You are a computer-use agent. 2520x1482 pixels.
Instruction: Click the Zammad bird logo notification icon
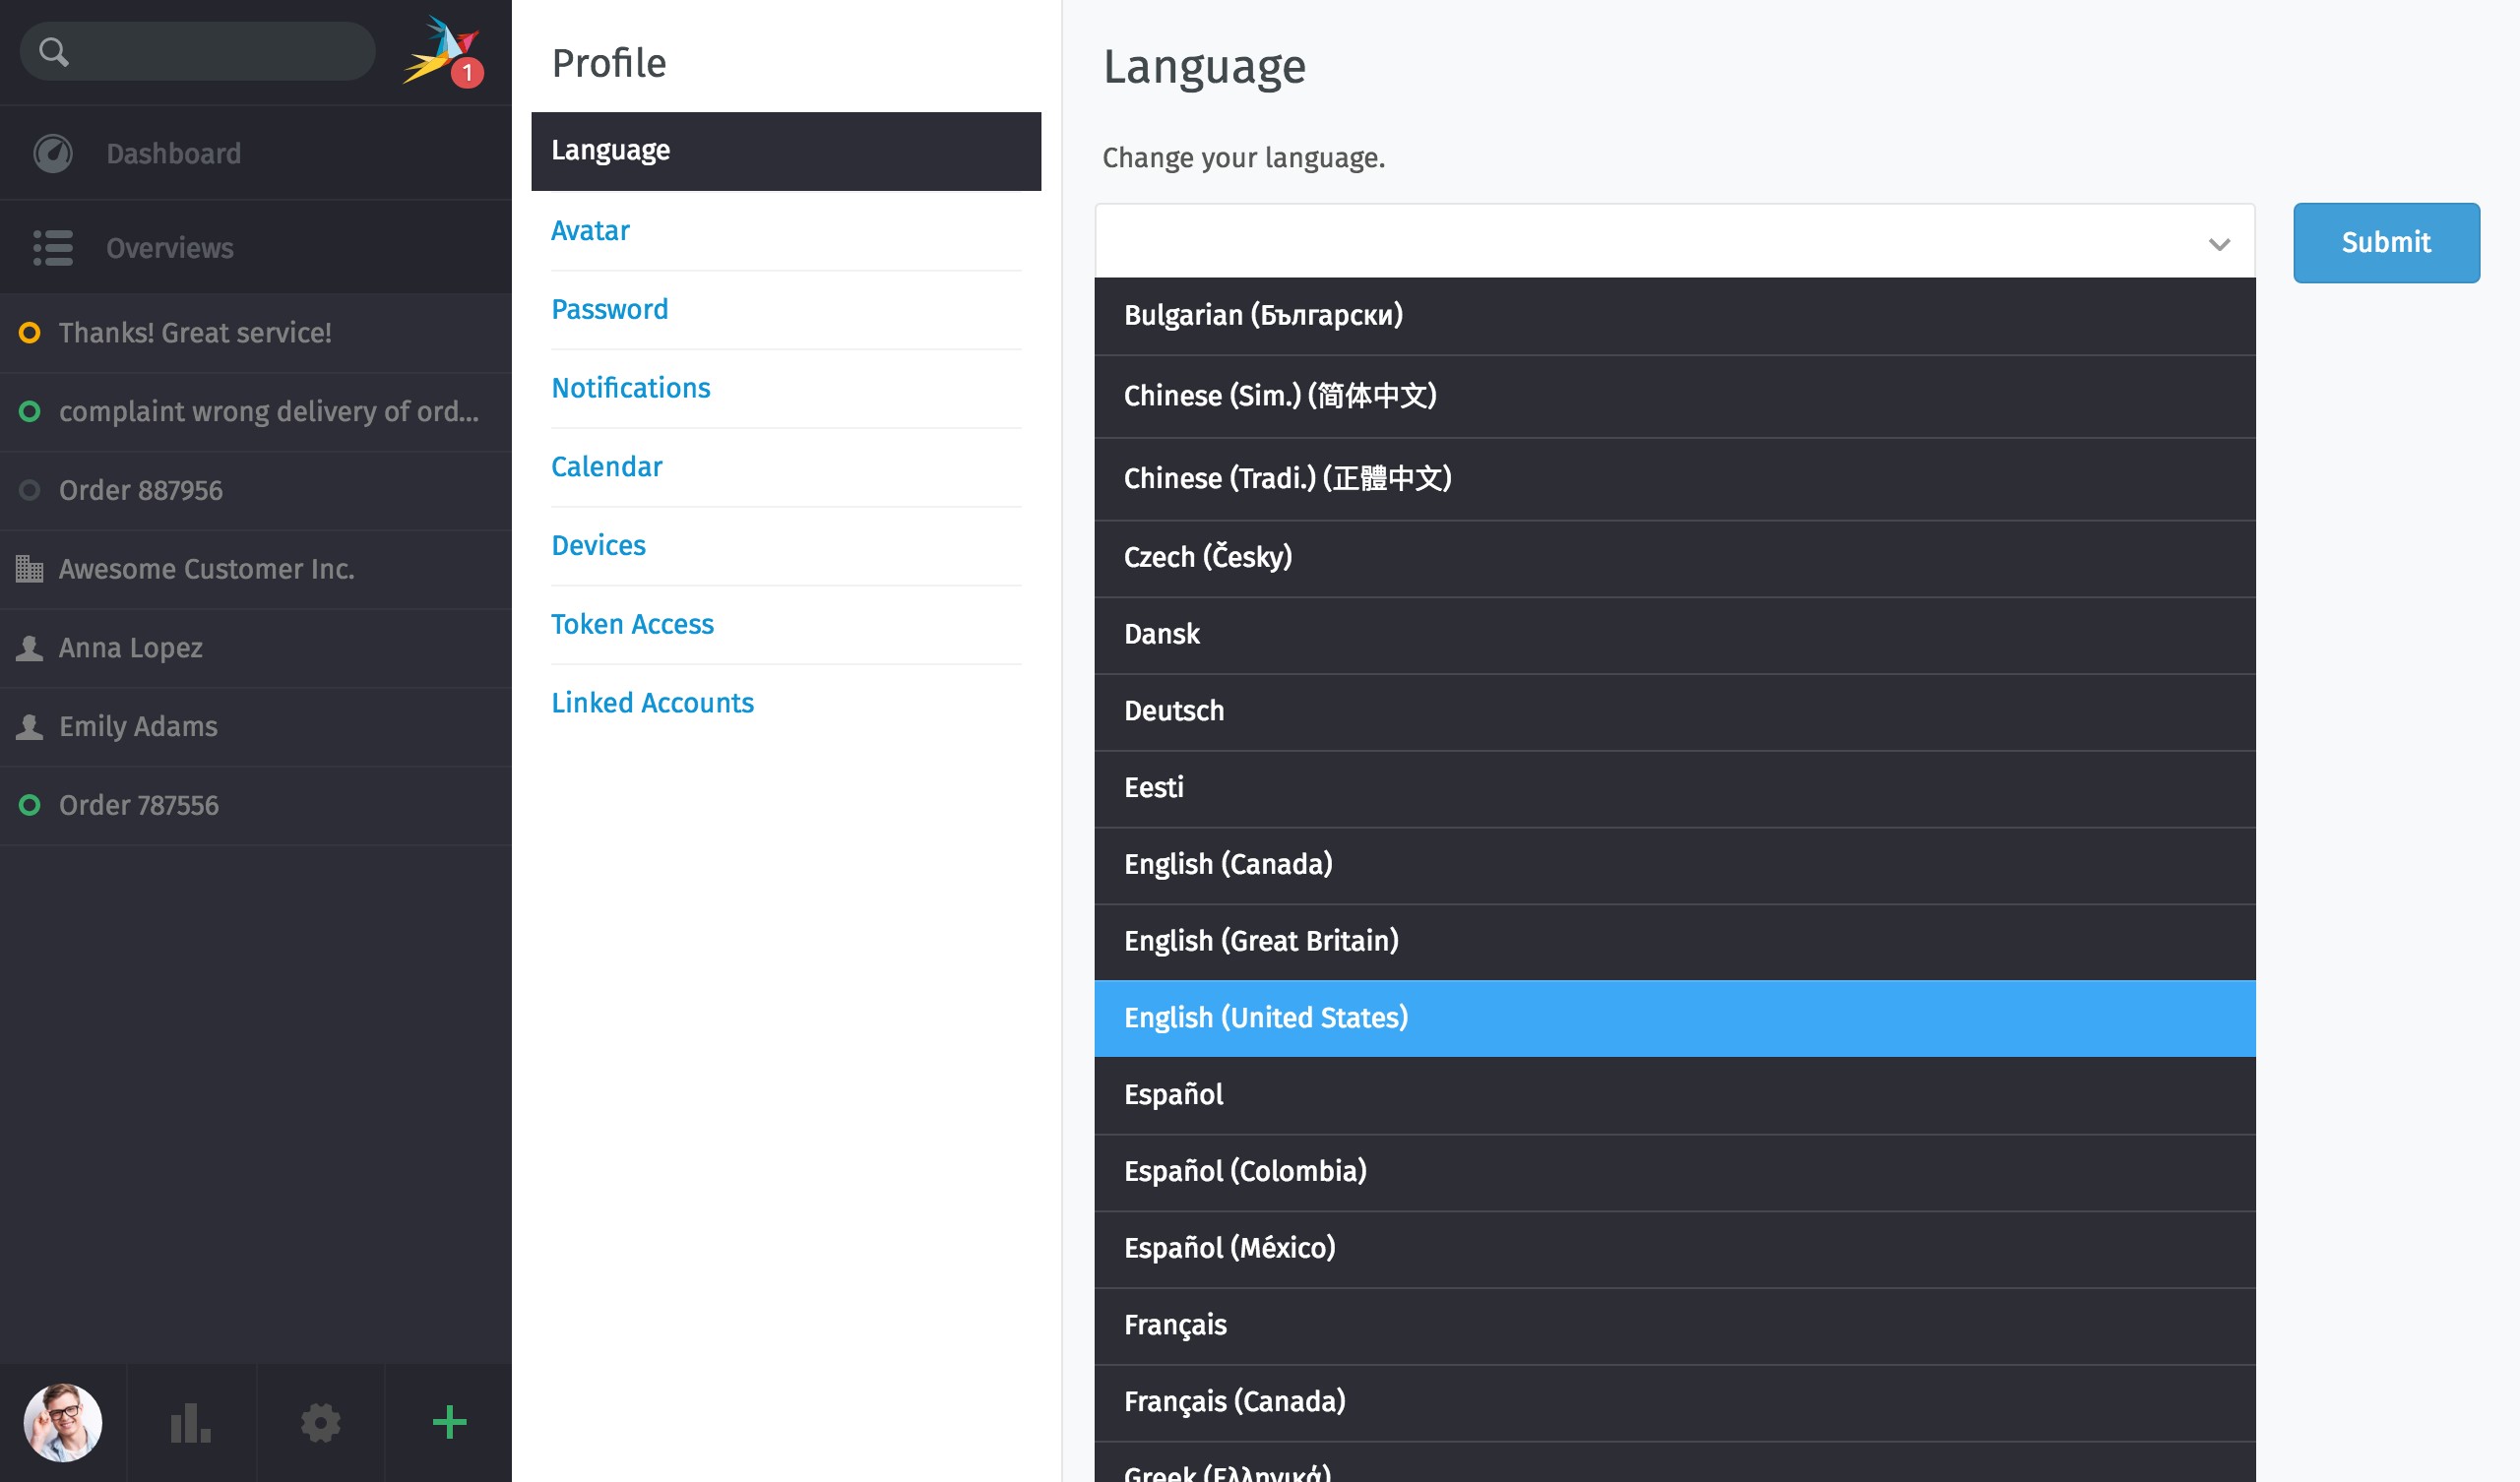point(442,50)
